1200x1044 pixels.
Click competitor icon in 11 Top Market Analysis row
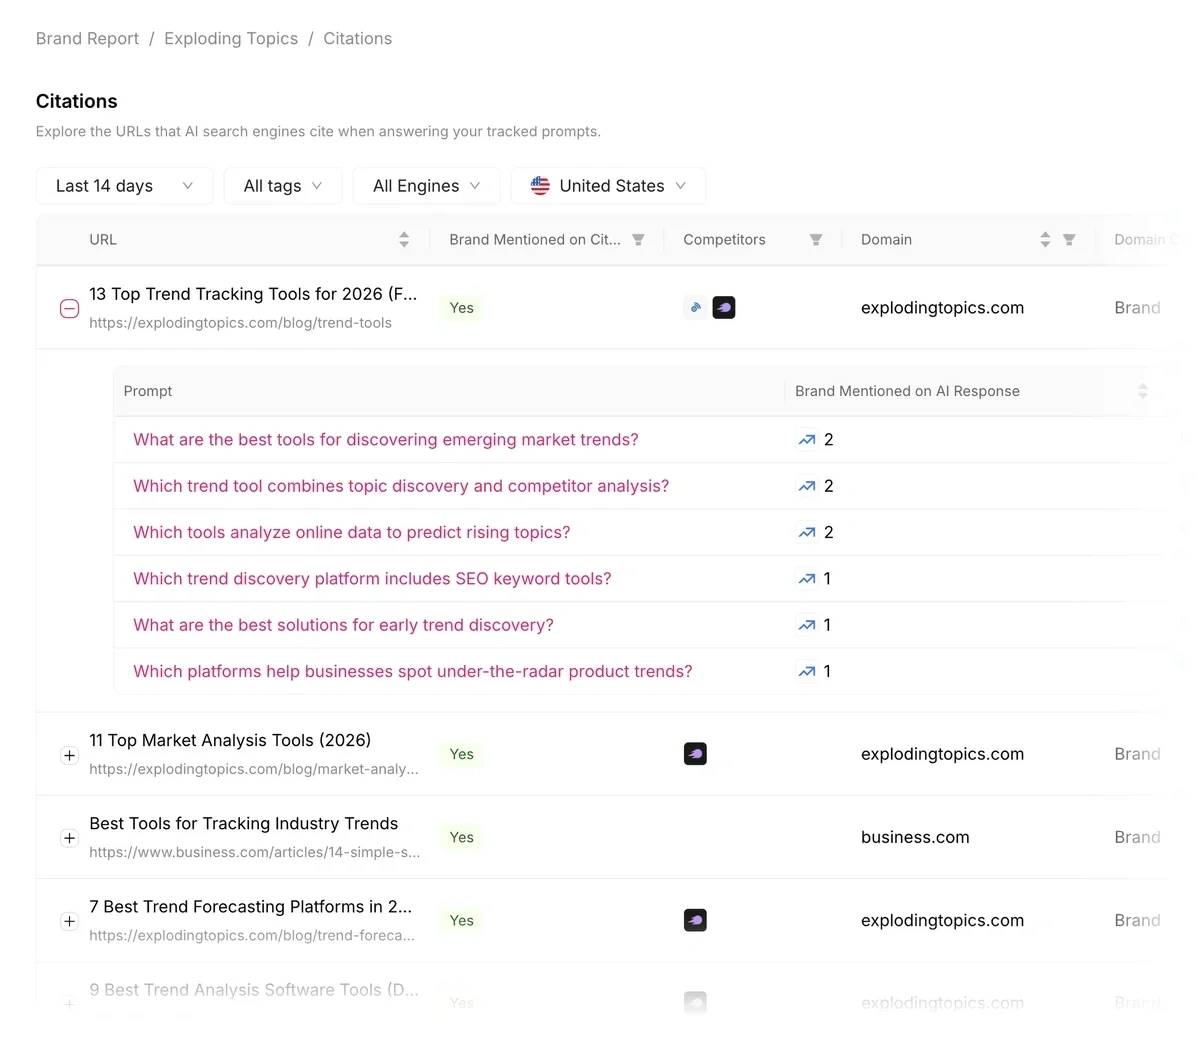coord(695,754)
